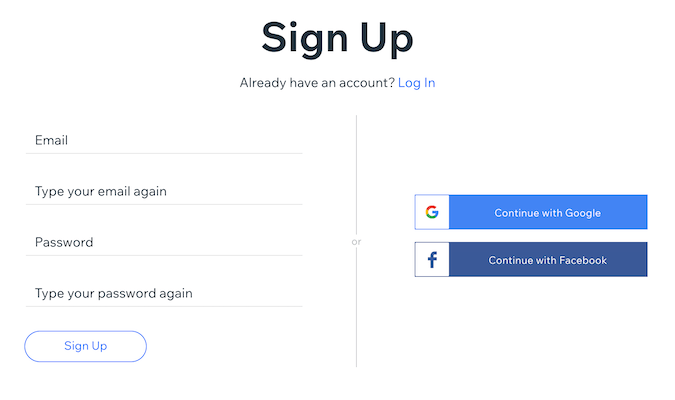675x400 pixels.
Task: Activate the Password input field
Action: 164,242
